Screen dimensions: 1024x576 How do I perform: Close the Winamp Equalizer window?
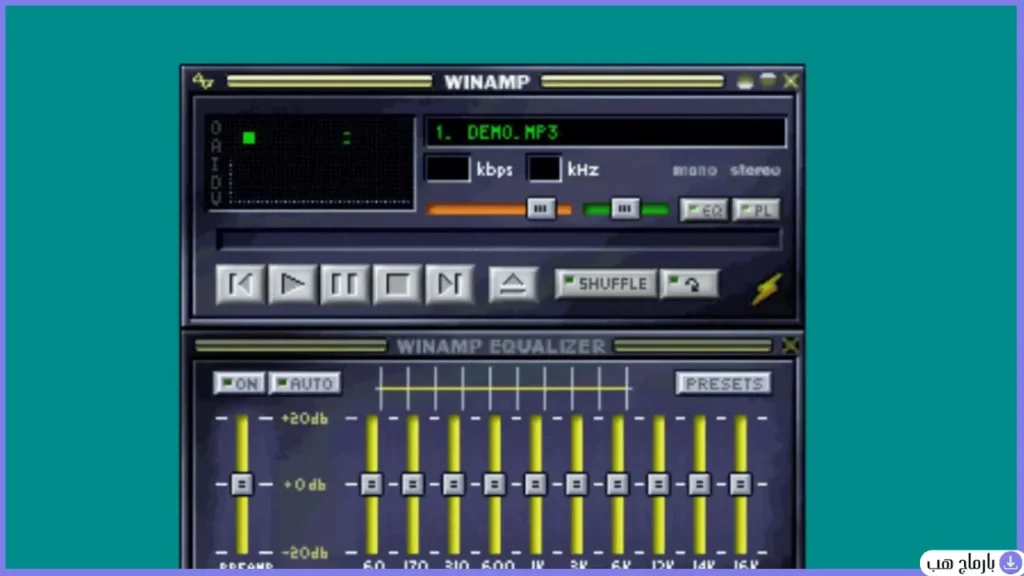pyautogui.click(x=790, y=345)
